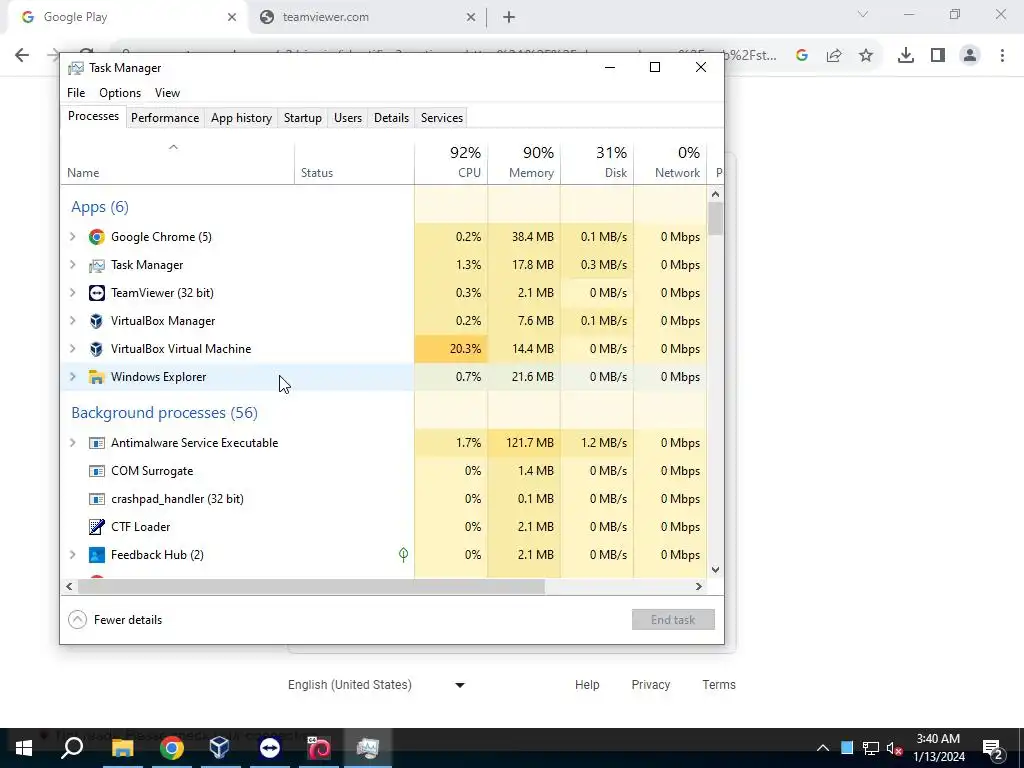Image resolution: width=1024 pixels, height=768 pixels.
Task: Open Chrome from the taskbar
Action: coord(172,748)
